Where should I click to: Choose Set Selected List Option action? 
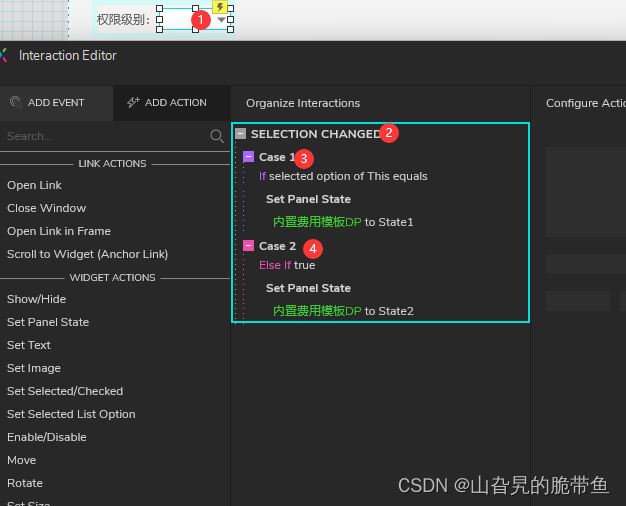coord(71,414)
